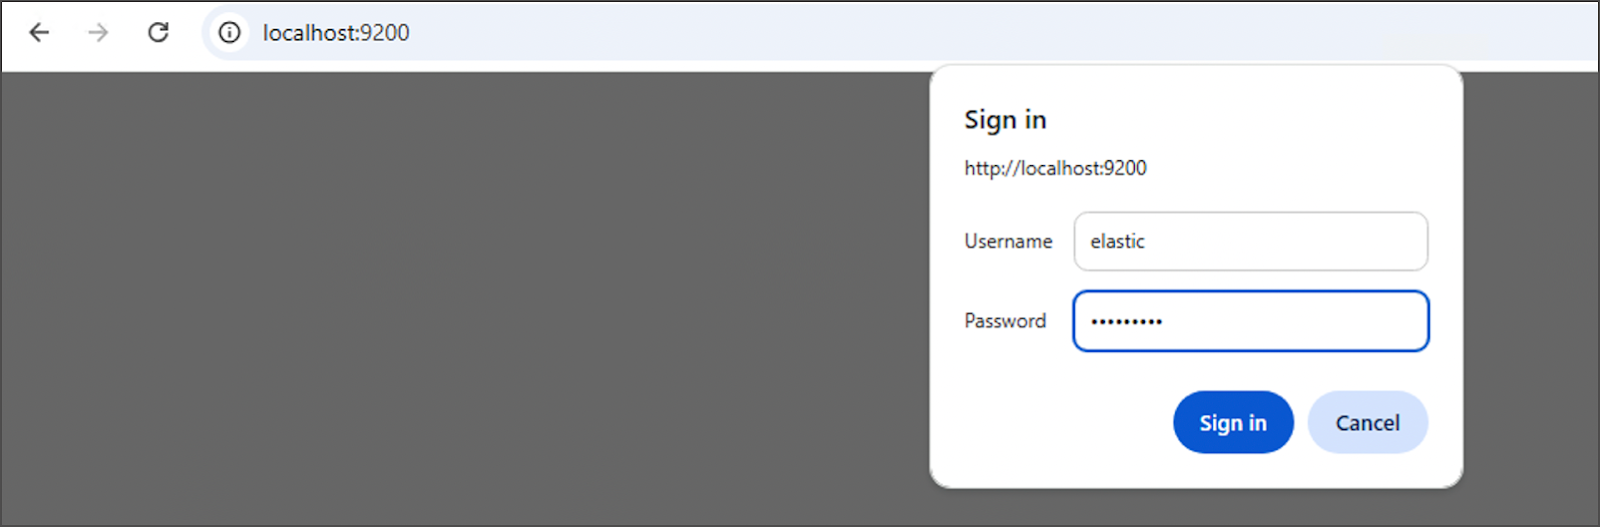The image size is (1600, 527).
Task: Click the Username label
Action: [x=1008, y=241]
